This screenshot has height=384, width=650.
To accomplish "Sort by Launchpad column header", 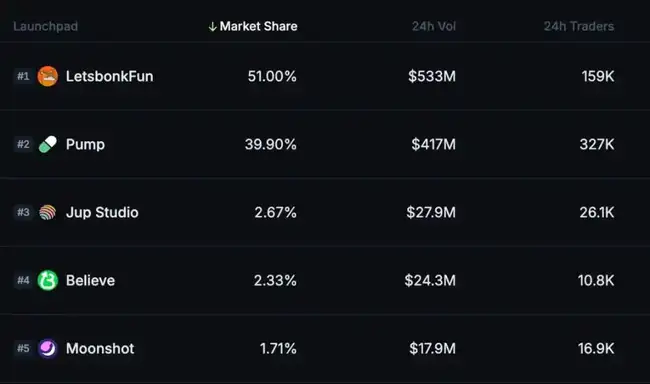I will coord(45,26).
